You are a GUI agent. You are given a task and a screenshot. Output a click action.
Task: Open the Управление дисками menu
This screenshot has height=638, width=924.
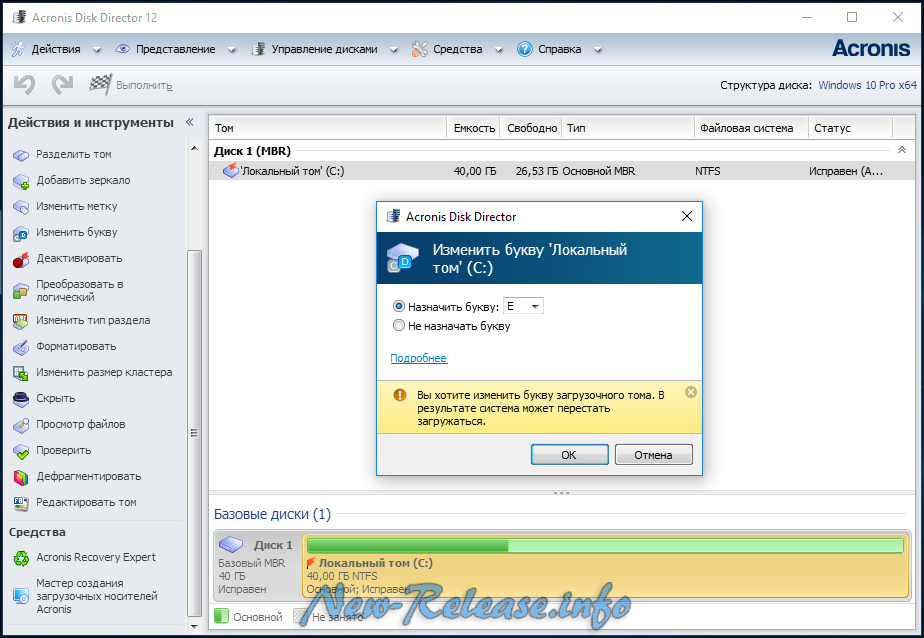point(324,49)
